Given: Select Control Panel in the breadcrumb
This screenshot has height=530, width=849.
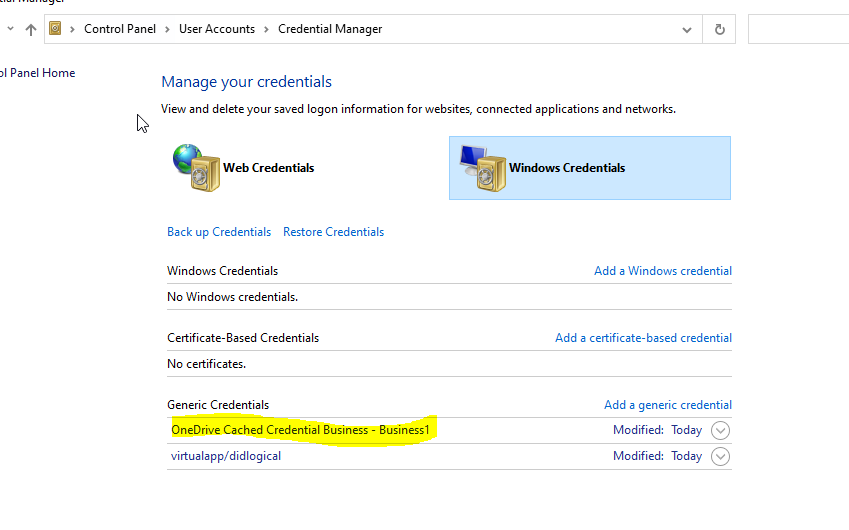Looking at the screenshot, I should [x=120, y=29].
